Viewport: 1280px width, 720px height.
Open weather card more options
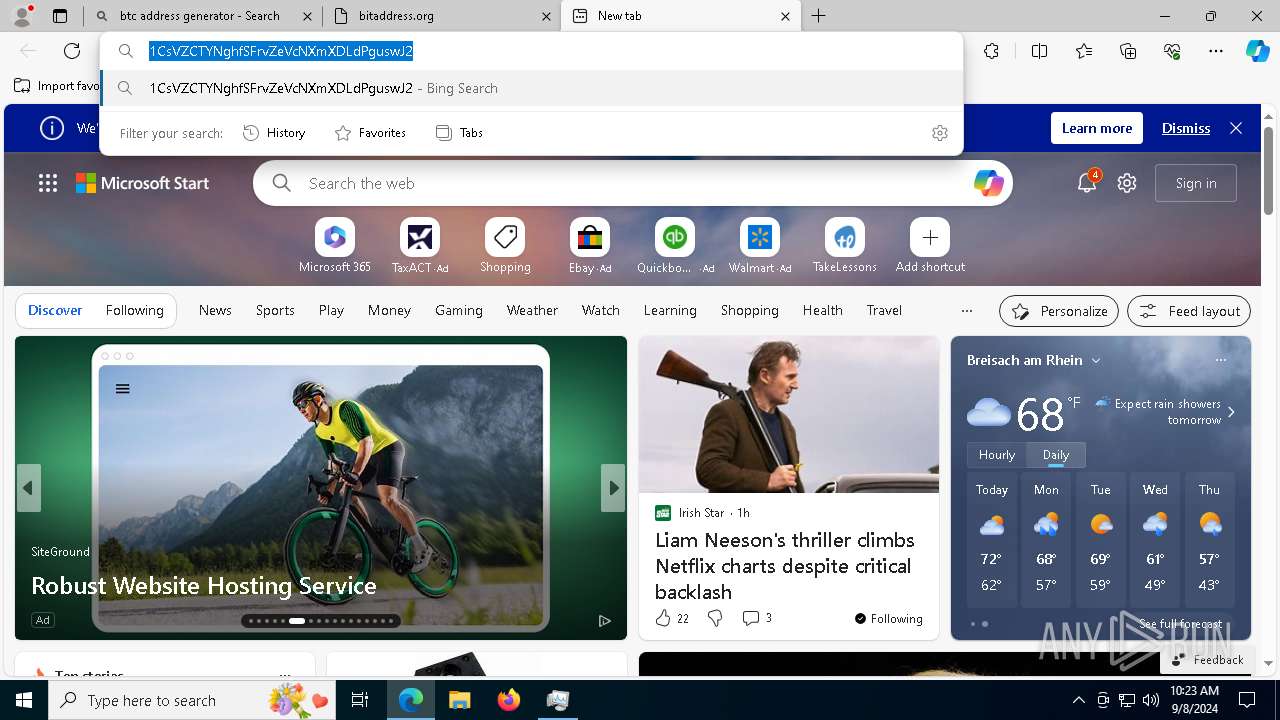(1220, 360)
